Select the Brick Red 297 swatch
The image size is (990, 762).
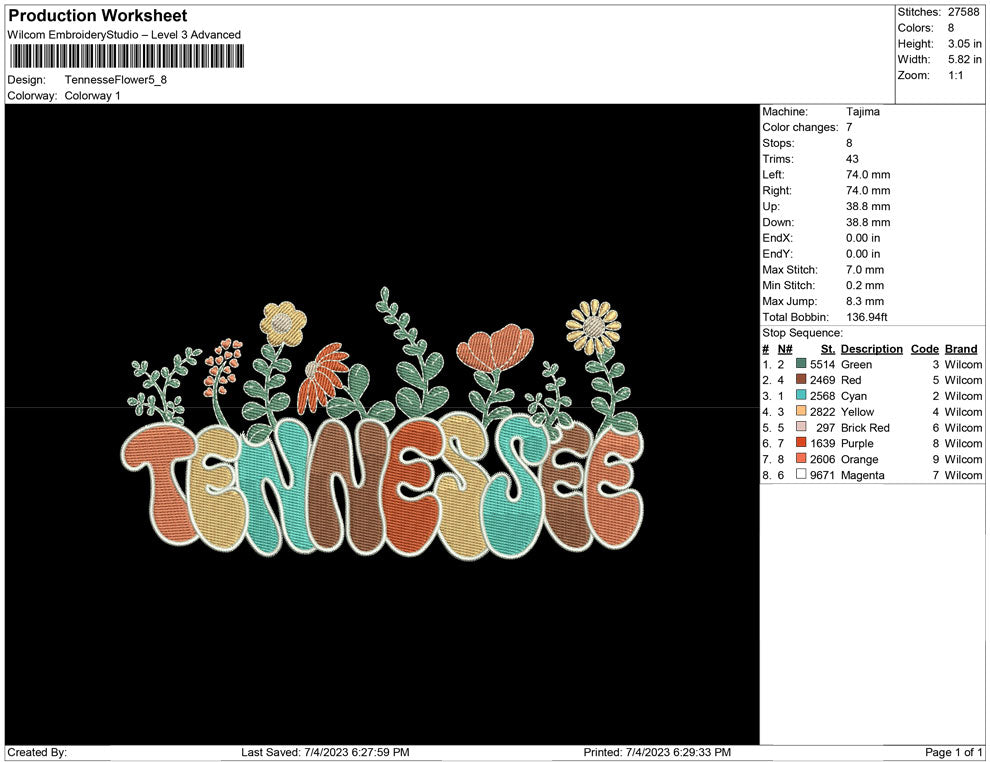point(801,428)
